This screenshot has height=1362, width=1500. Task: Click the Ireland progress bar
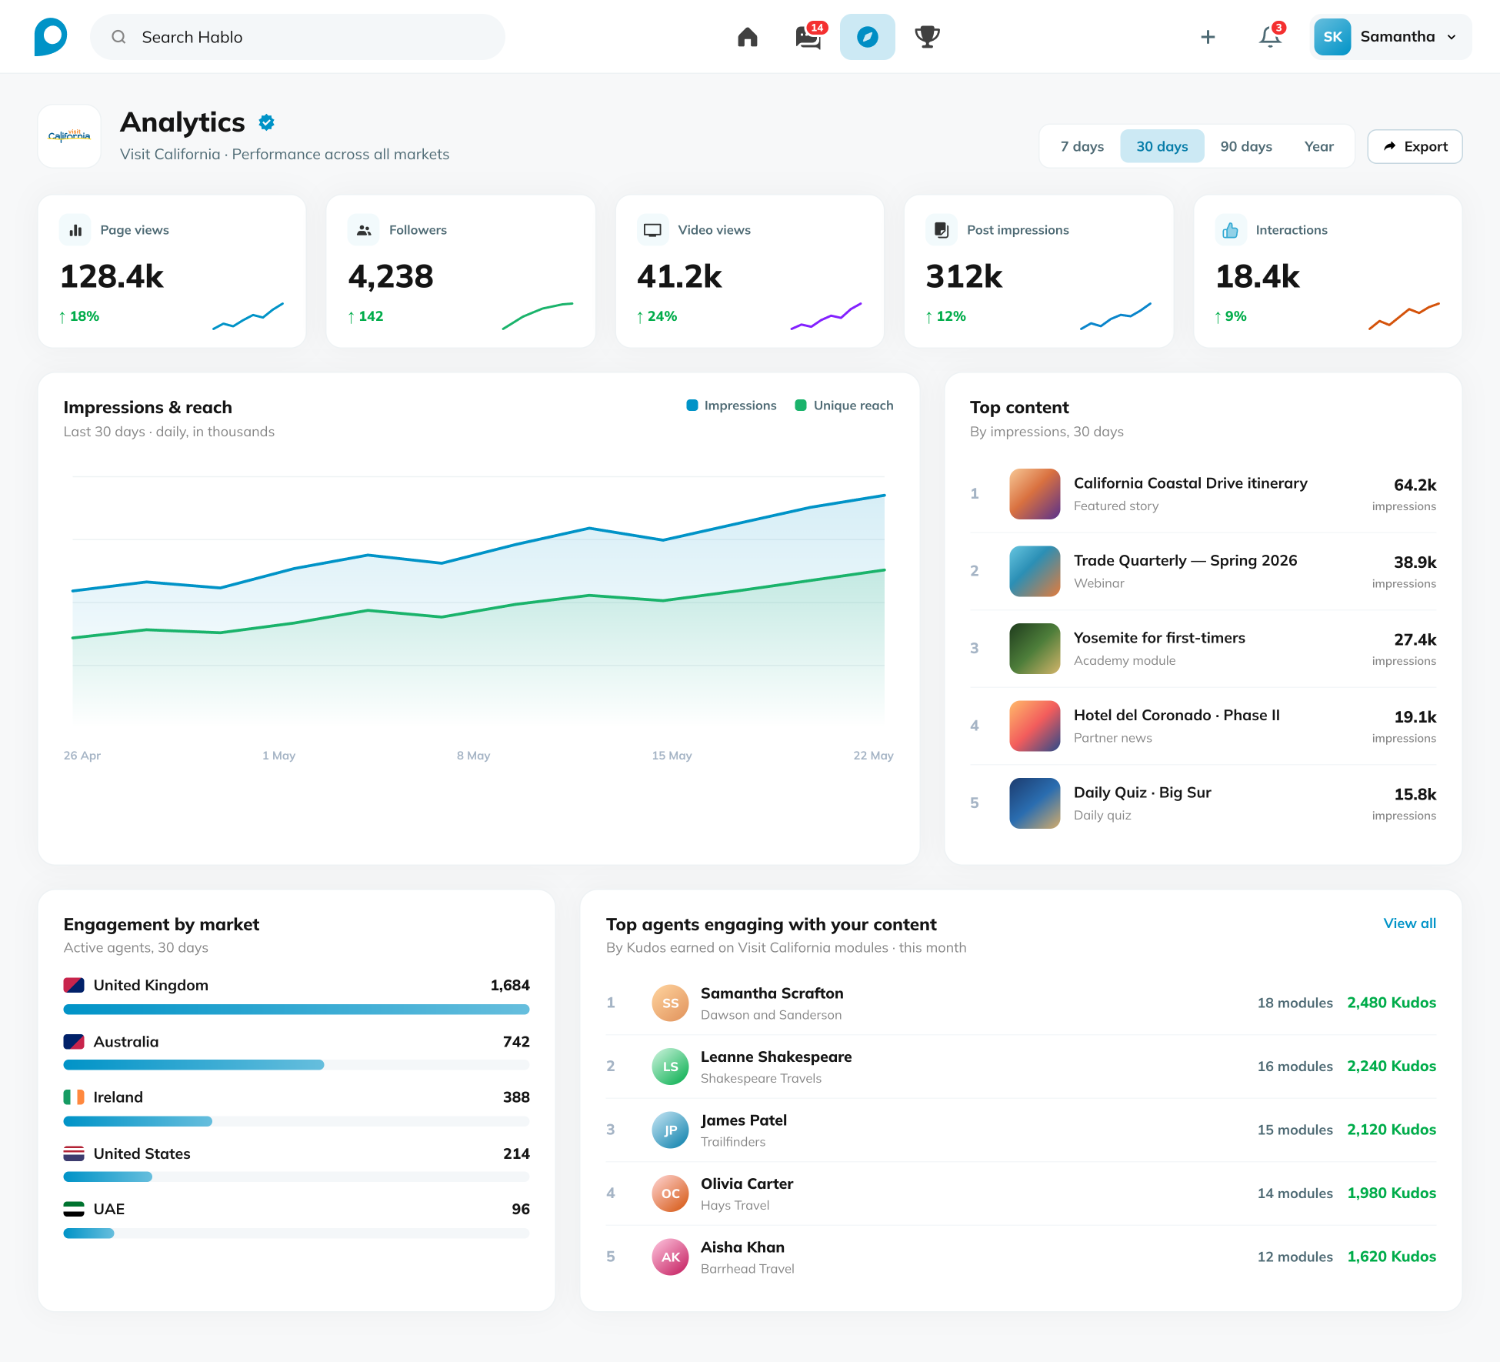coord(296,1121)
